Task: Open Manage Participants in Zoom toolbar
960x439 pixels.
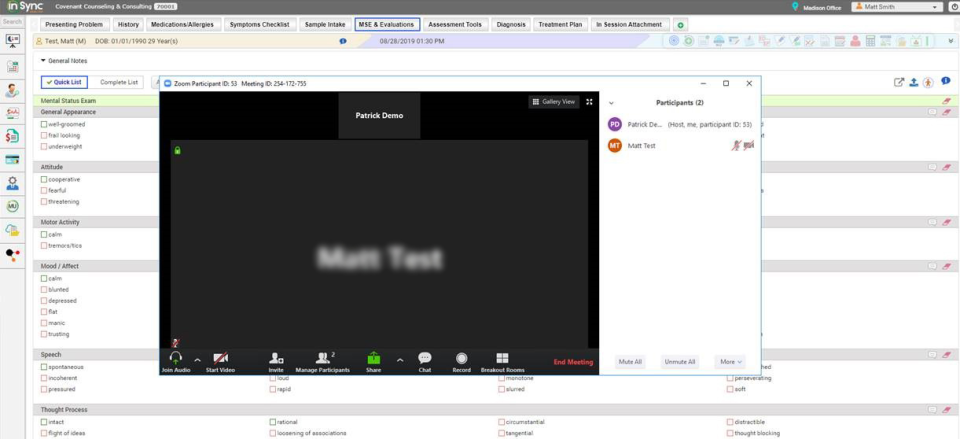Action: coord(323,362)
